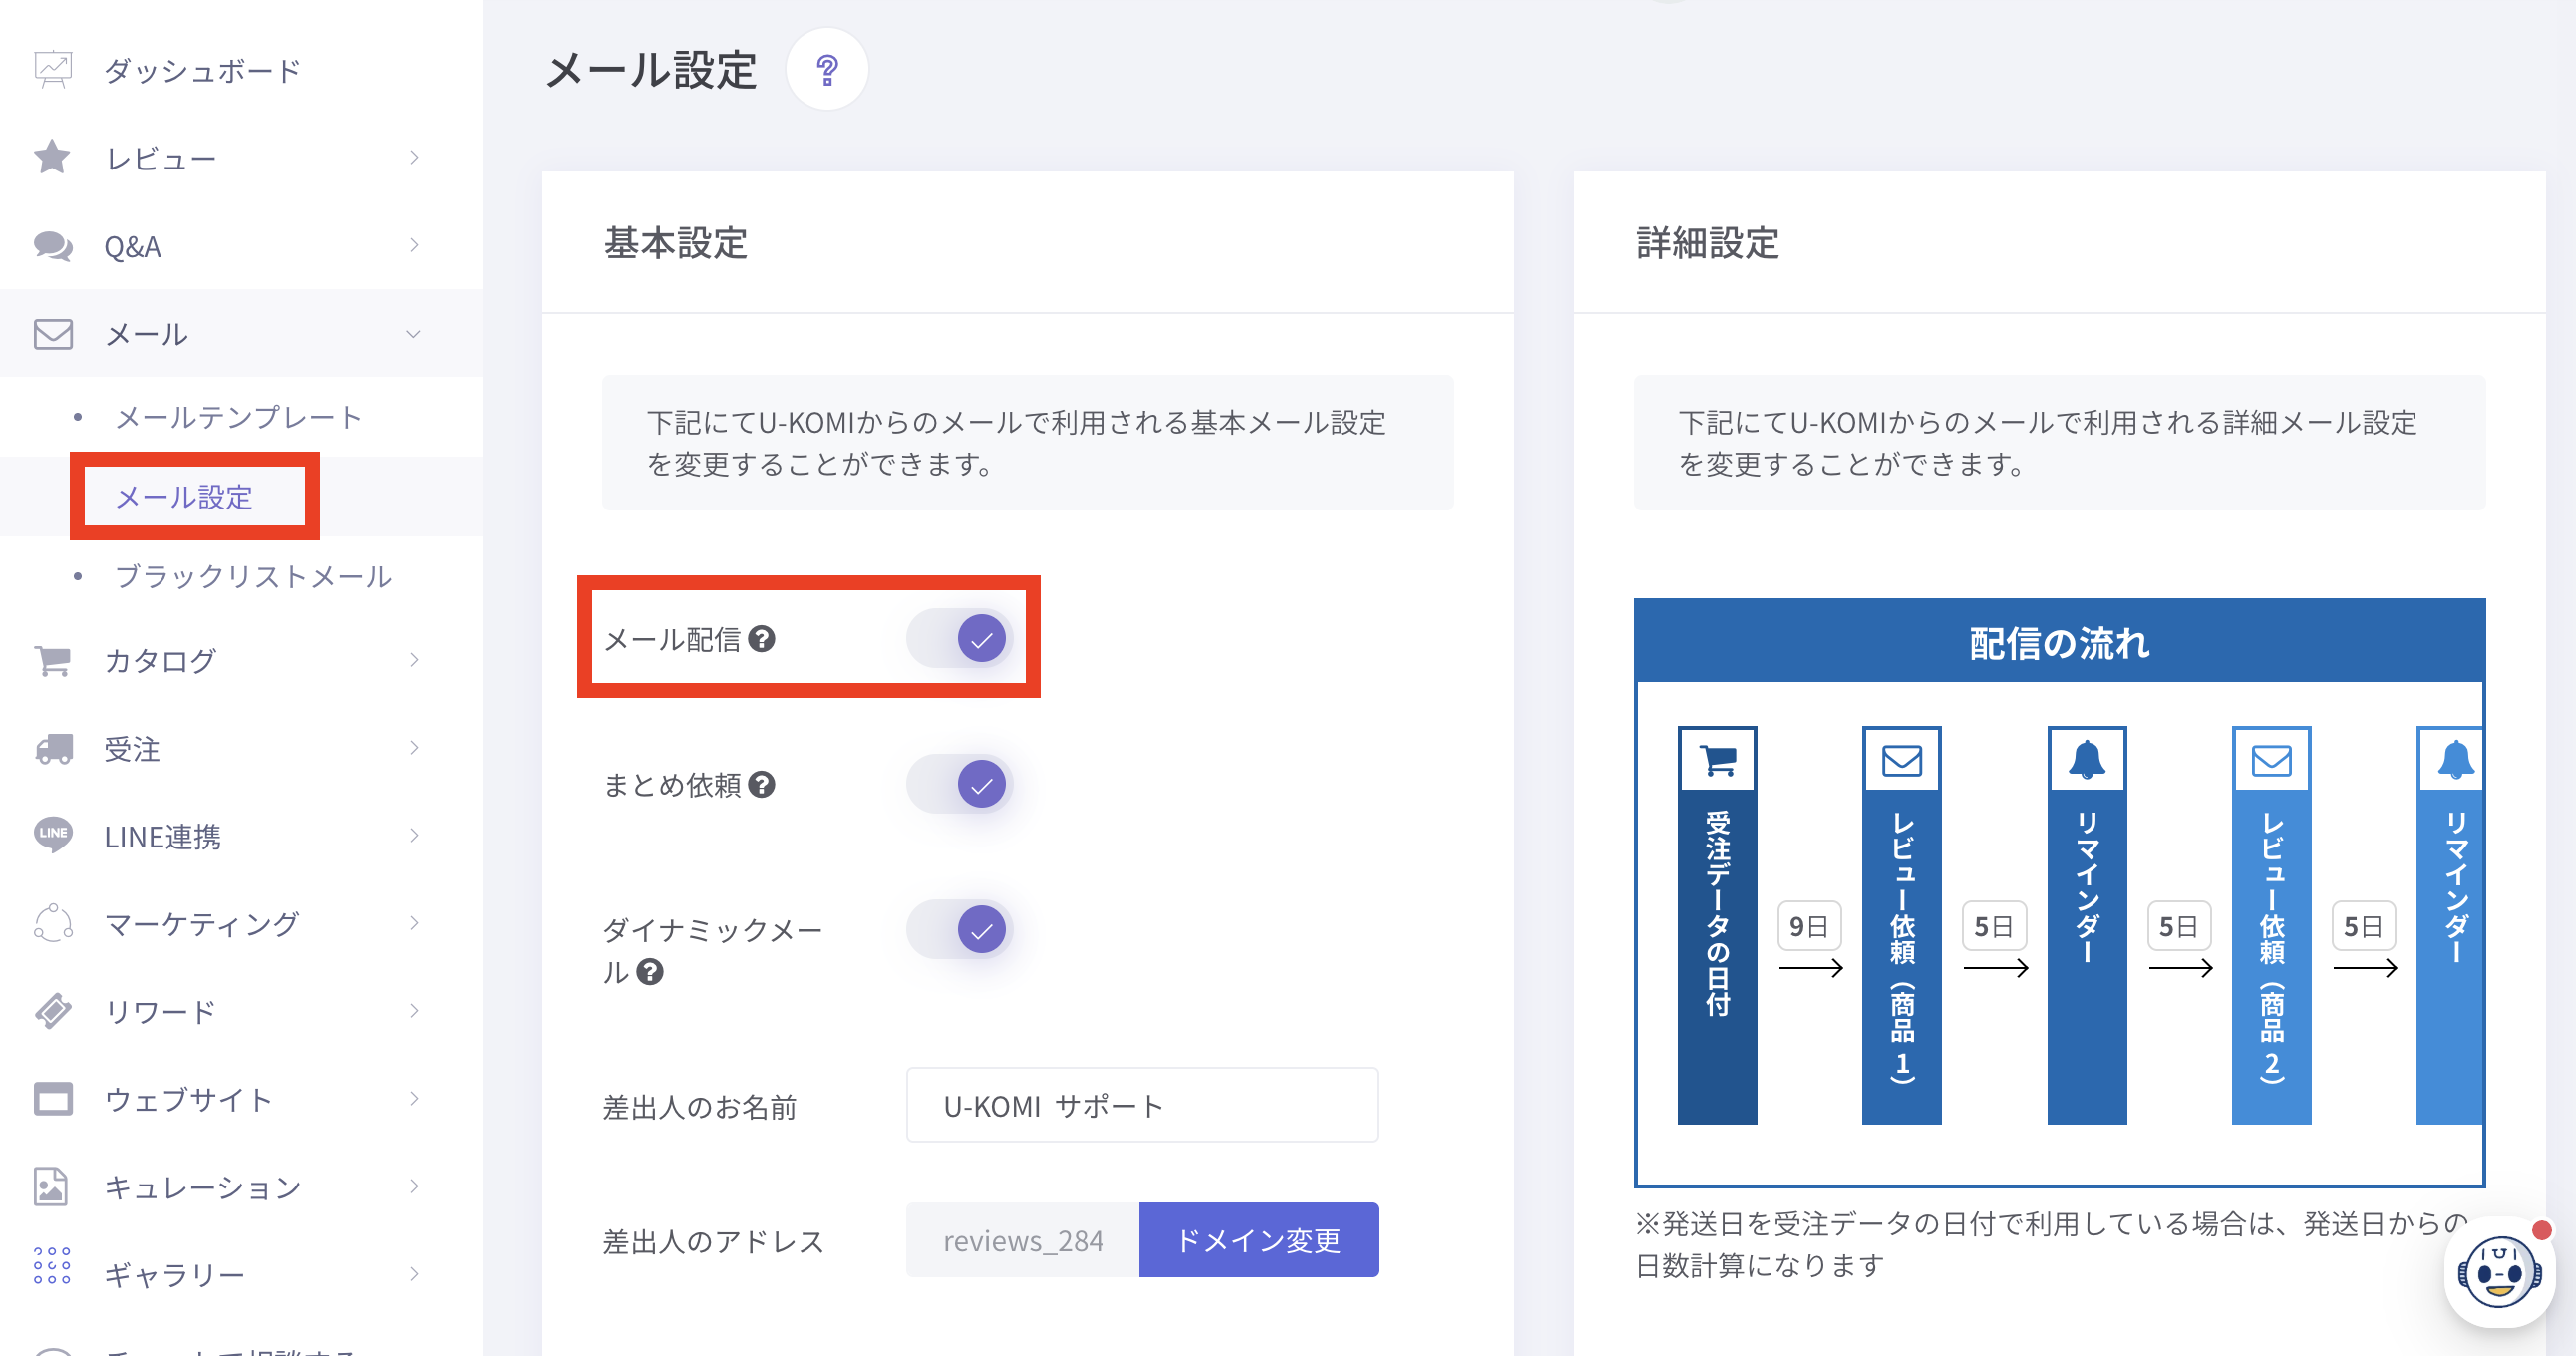Expand the レビュー menu chevron

[413, 158]
